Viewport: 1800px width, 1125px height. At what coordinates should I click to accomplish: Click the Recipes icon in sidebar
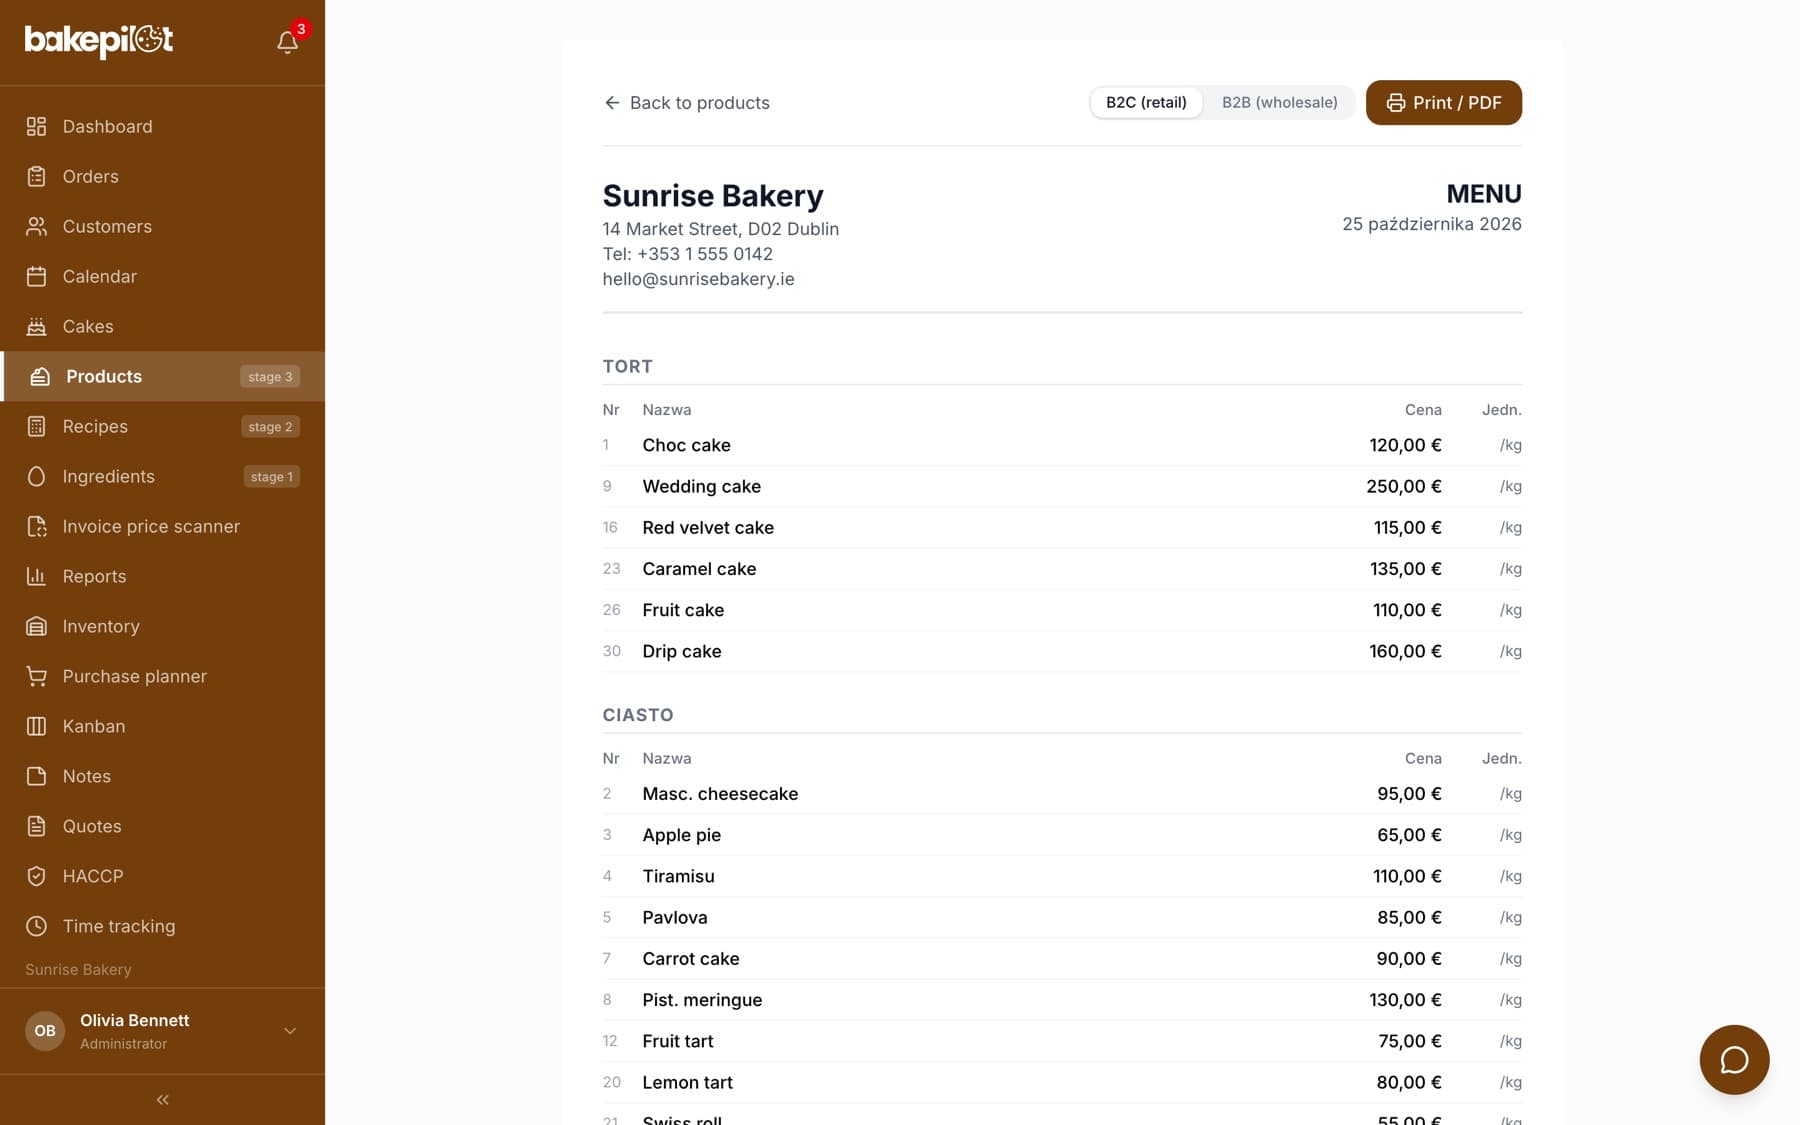click(37, 426)
